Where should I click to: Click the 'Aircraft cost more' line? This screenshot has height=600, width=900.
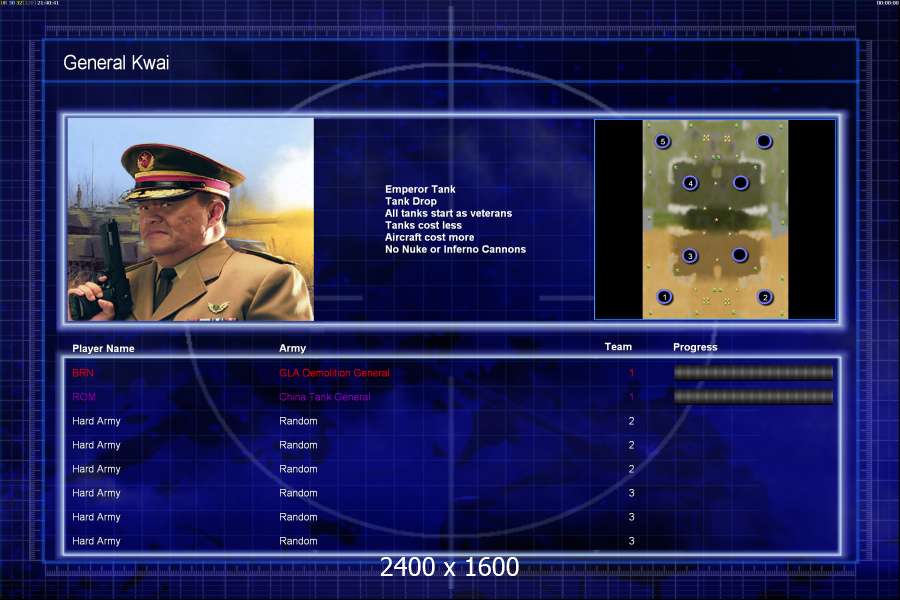[x=429, y=238]
